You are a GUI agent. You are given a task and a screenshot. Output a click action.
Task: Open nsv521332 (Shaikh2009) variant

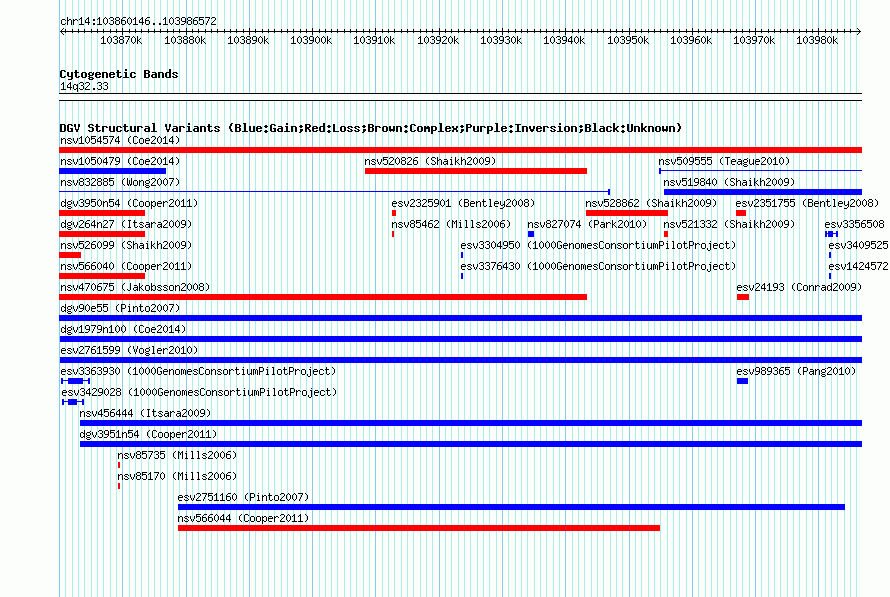click(729, 224)
